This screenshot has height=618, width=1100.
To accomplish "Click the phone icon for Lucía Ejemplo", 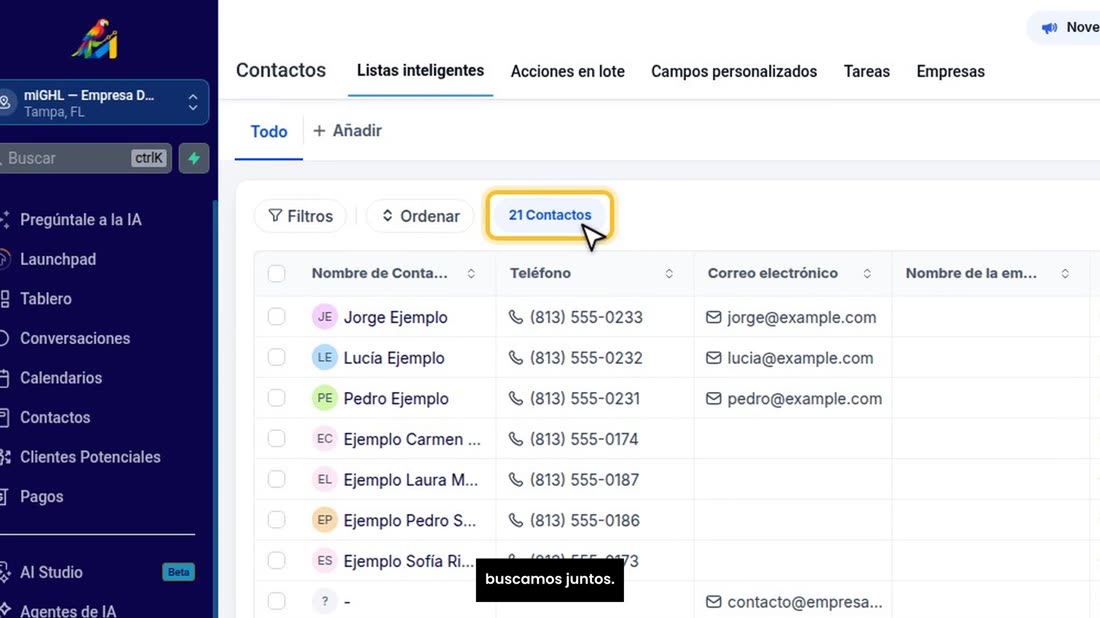I will click(516, 358).
